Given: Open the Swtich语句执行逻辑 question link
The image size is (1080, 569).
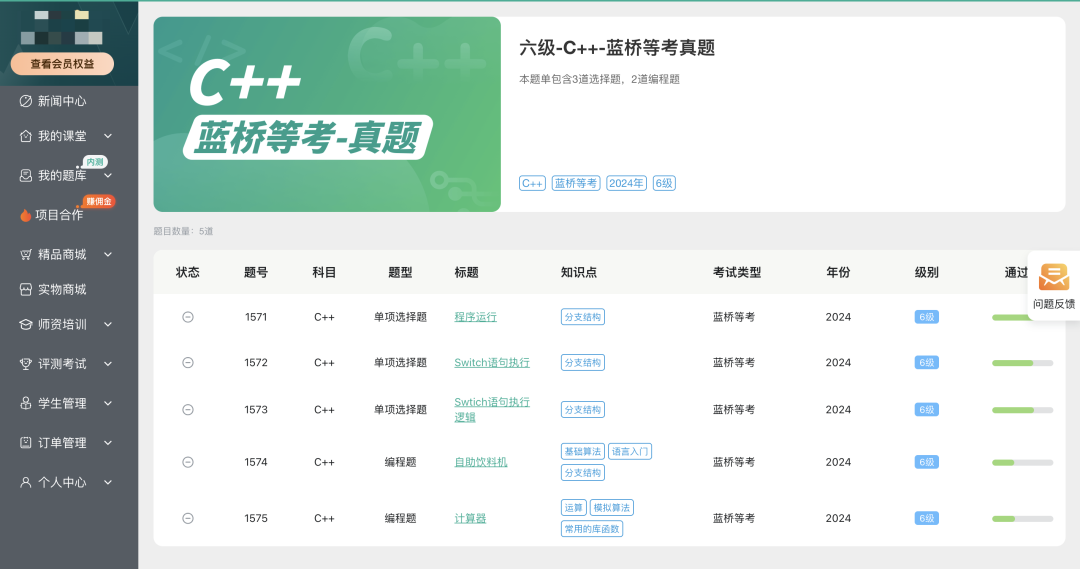Looking at the screenshot, I should coord(492,409).
